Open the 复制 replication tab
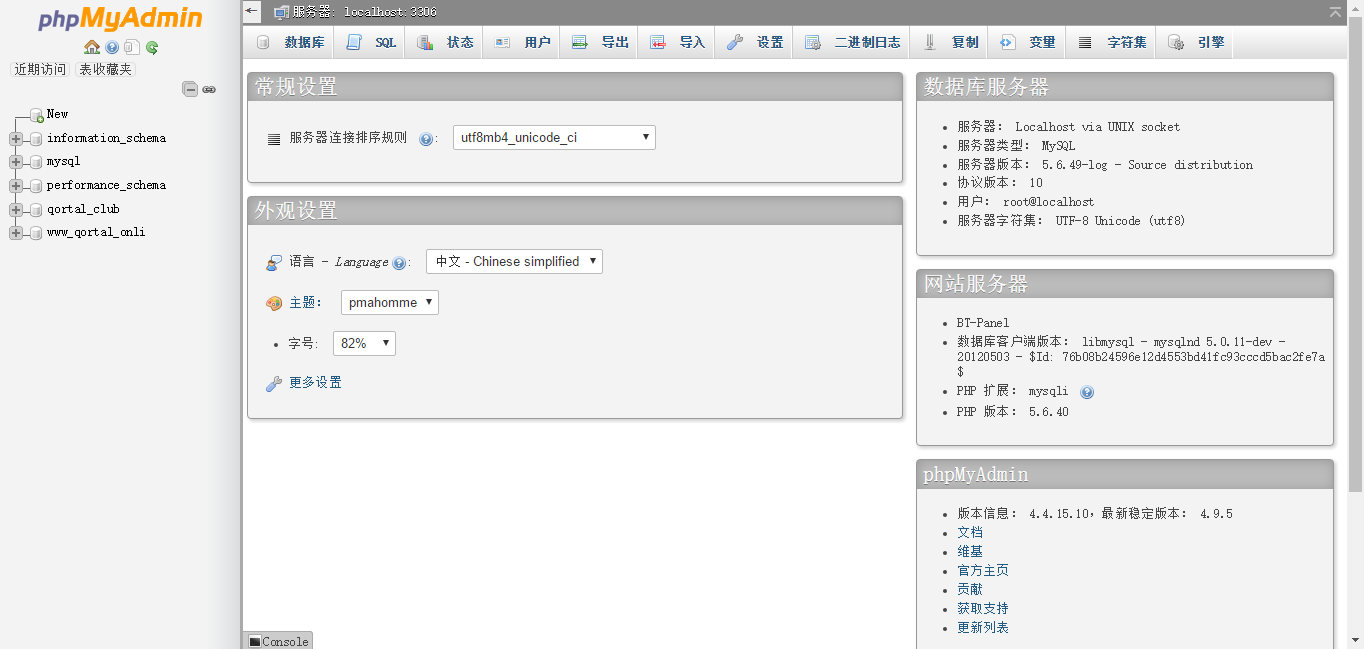 (950, 42)
